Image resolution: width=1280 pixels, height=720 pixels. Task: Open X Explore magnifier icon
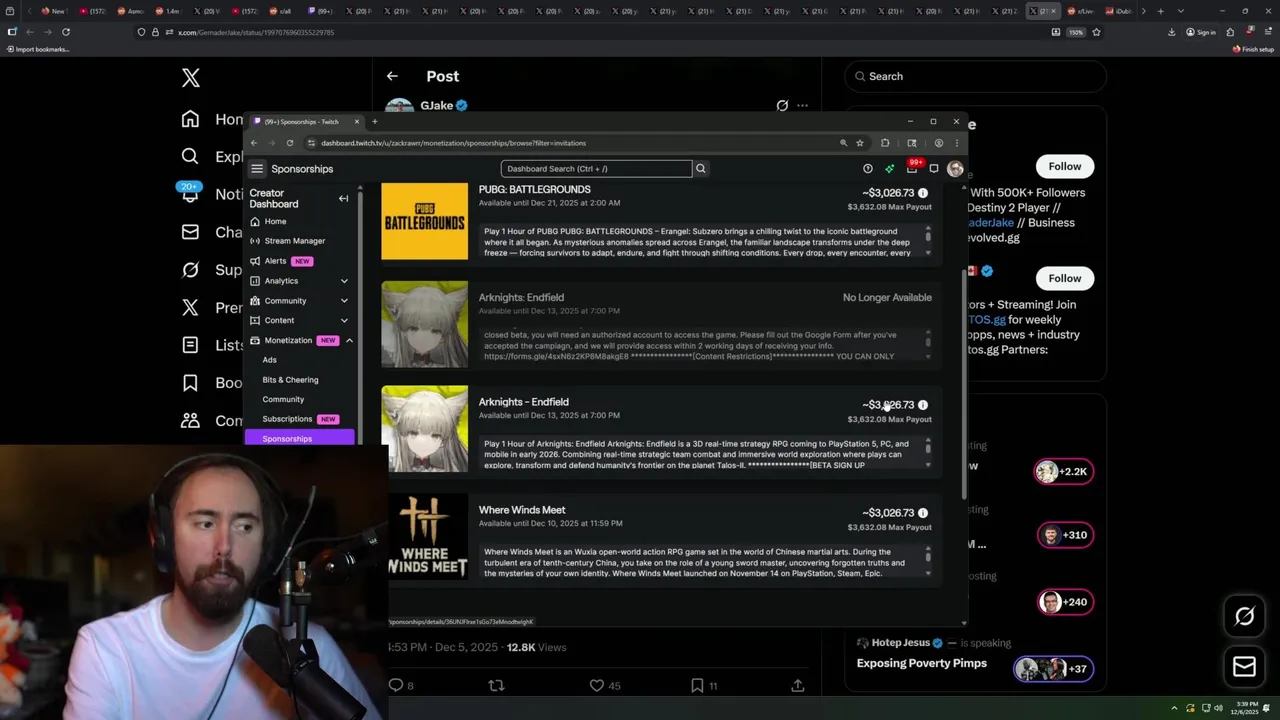click(190, 156)
